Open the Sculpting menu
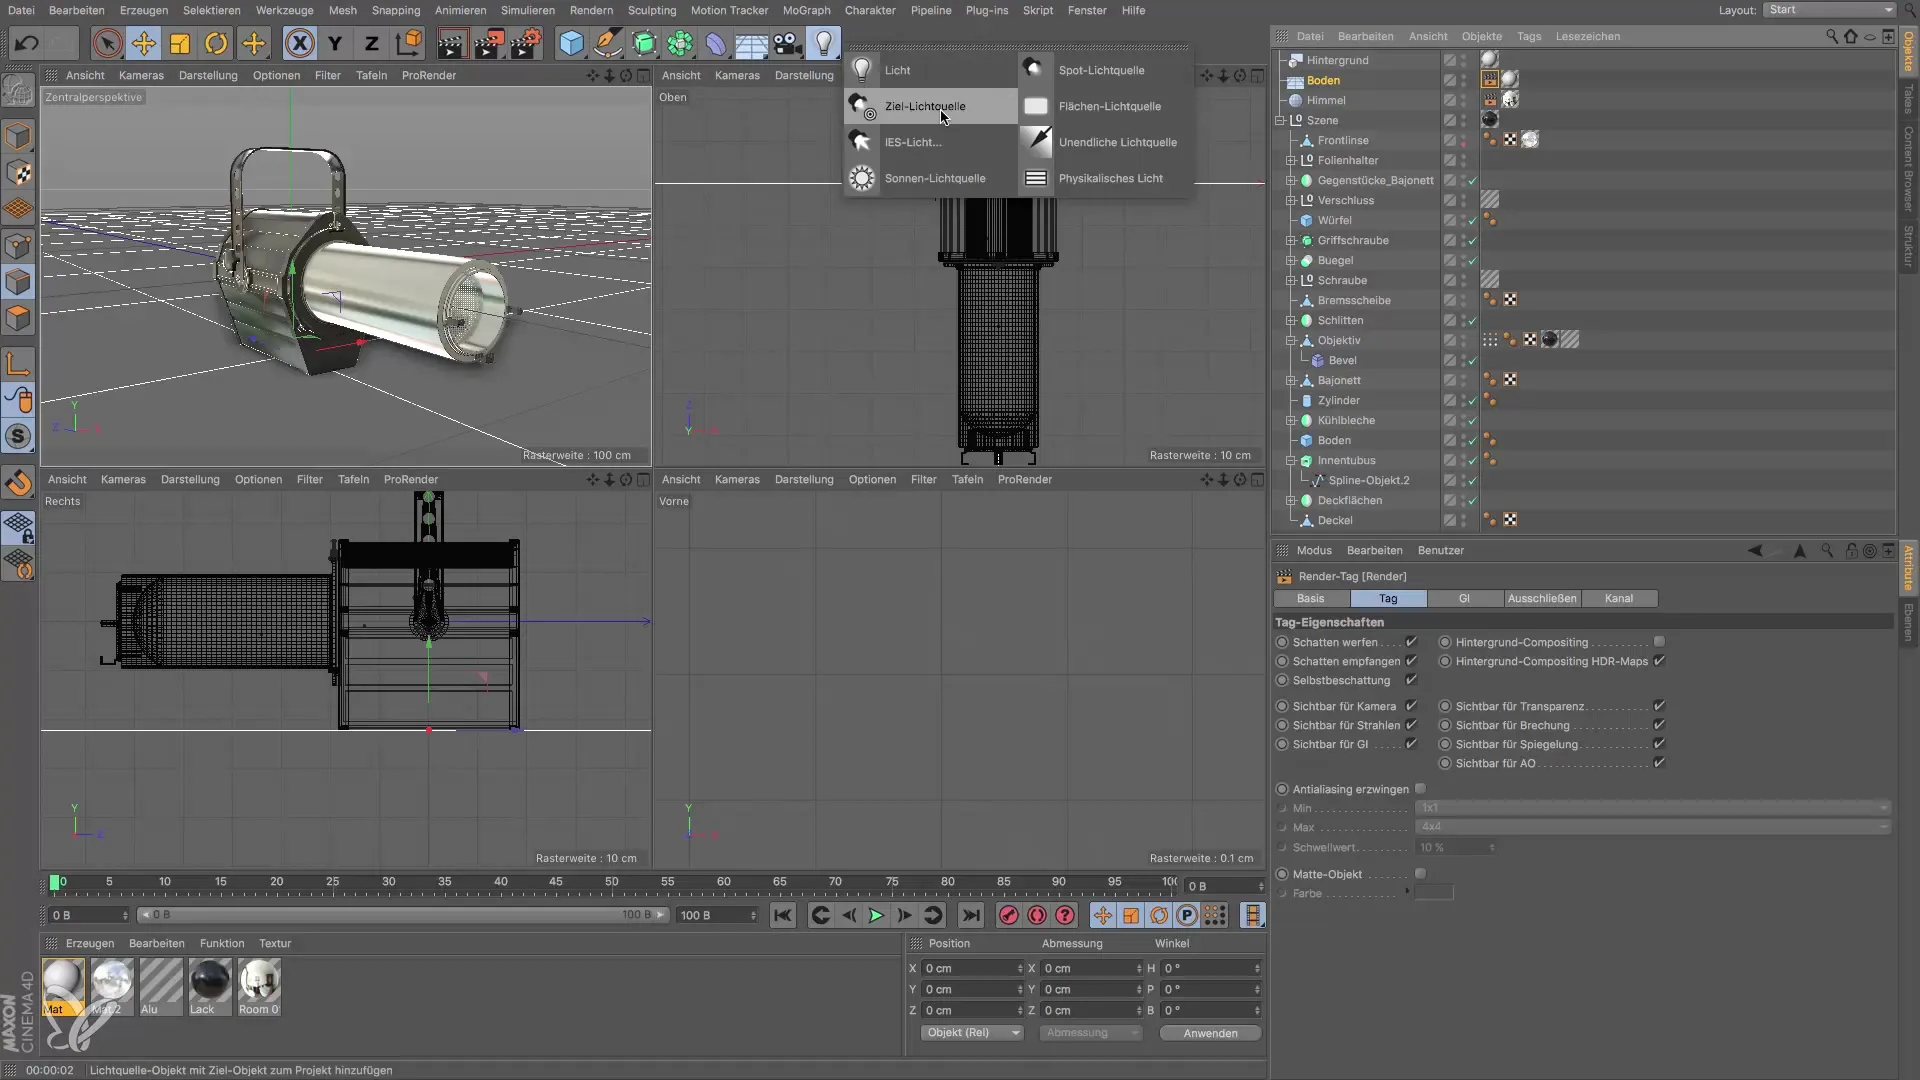The width and height of the screenshot is (1920, 1080). pyautogui.click(x=651, y=10)
